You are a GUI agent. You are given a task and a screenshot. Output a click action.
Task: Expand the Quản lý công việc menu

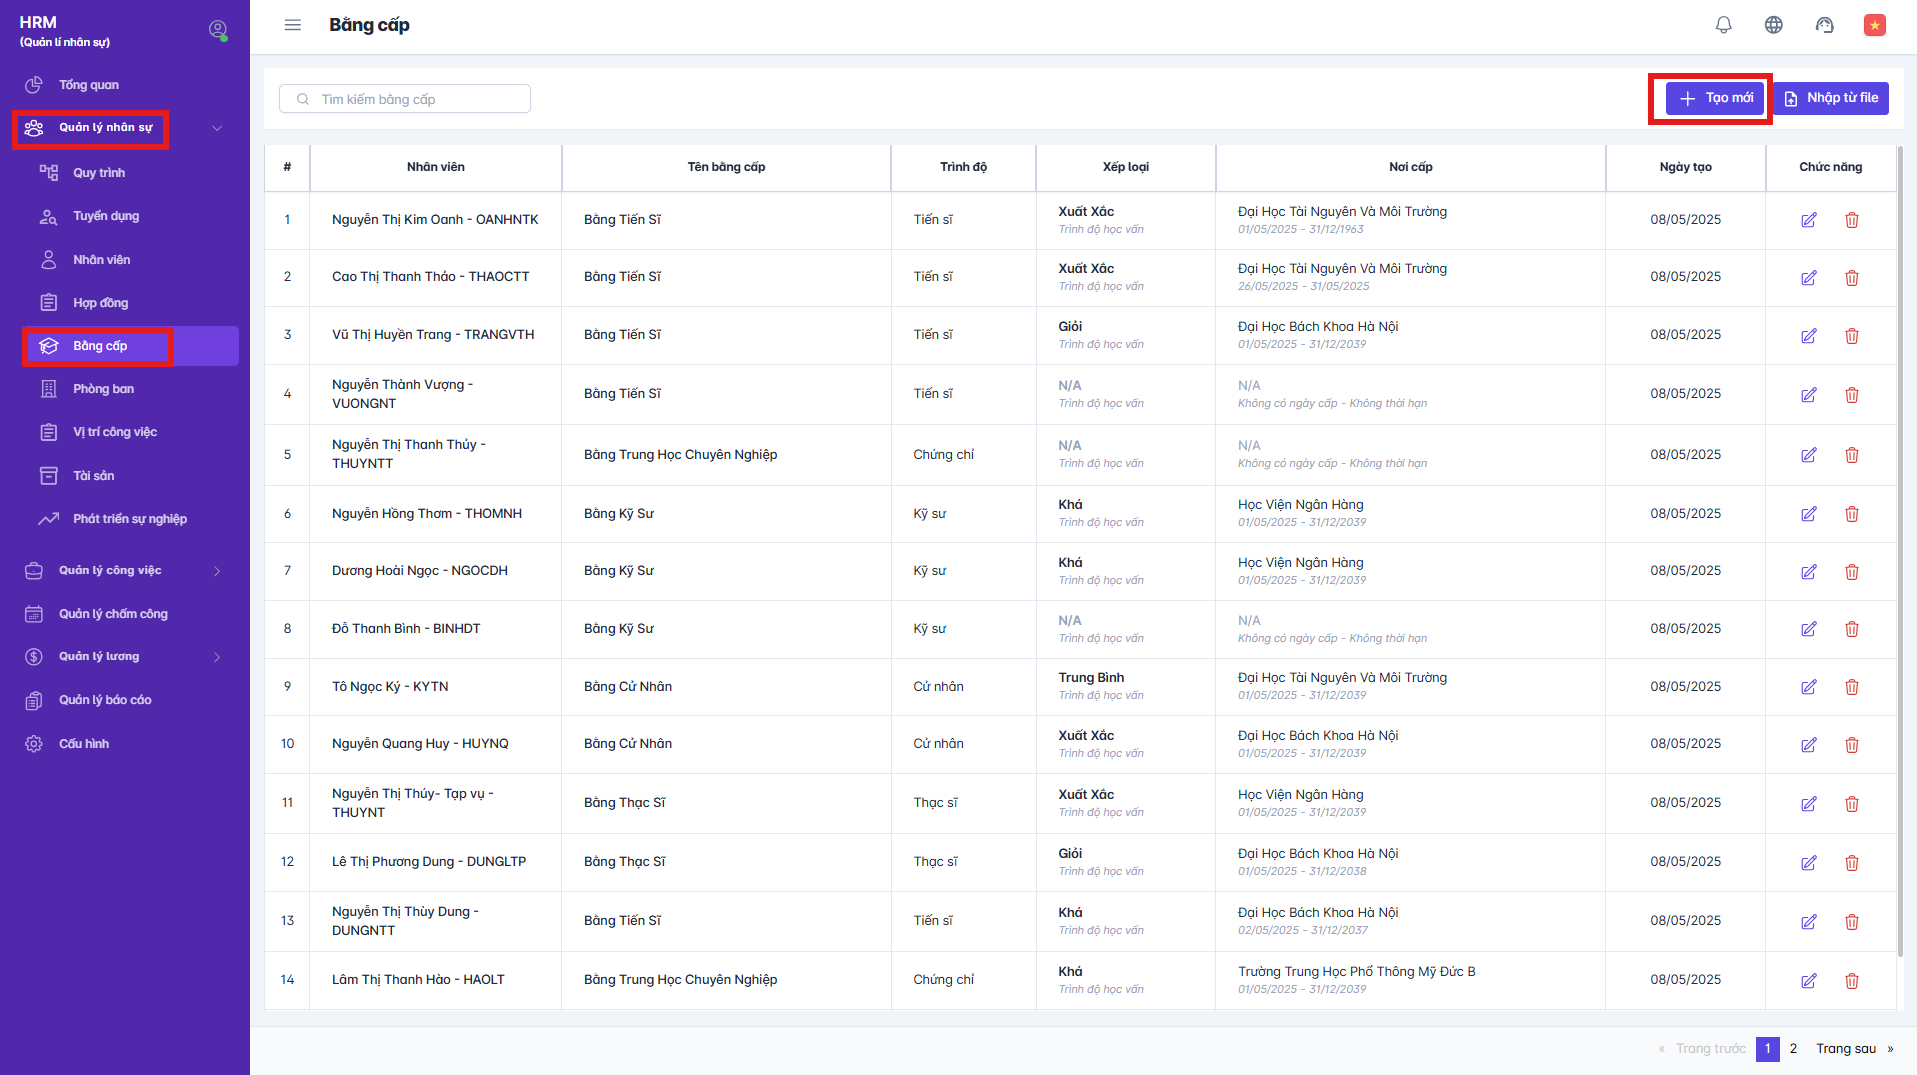pos(217,571)
